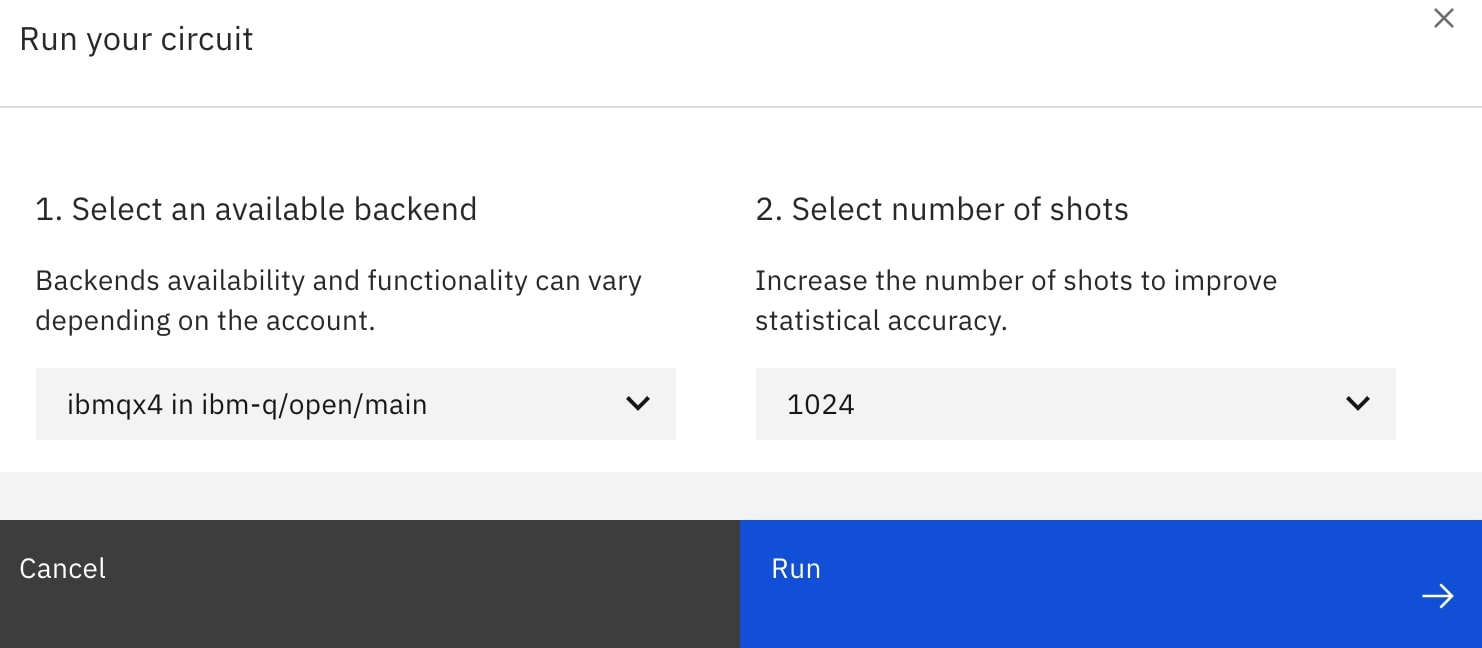Expand the shots selector chevron

pos(1357,404)
